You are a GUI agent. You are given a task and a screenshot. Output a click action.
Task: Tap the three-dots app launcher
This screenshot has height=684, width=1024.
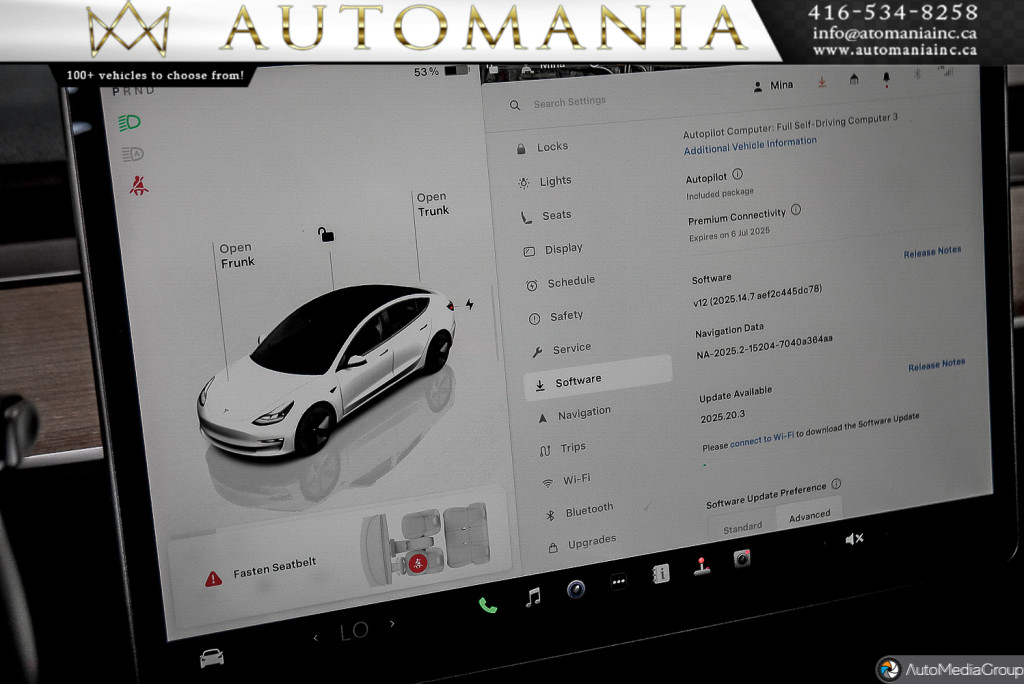pos(619,581)
